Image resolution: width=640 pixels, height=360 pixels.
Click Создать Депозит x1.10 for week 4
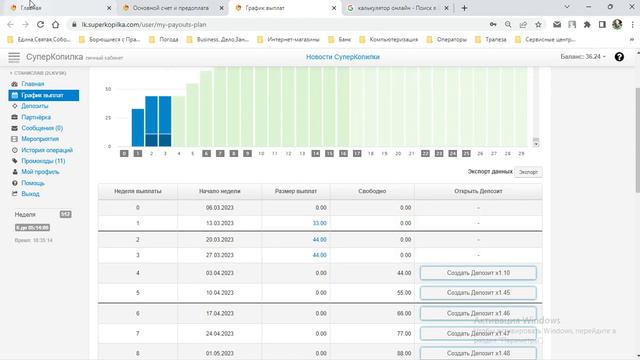pos(478,273)
